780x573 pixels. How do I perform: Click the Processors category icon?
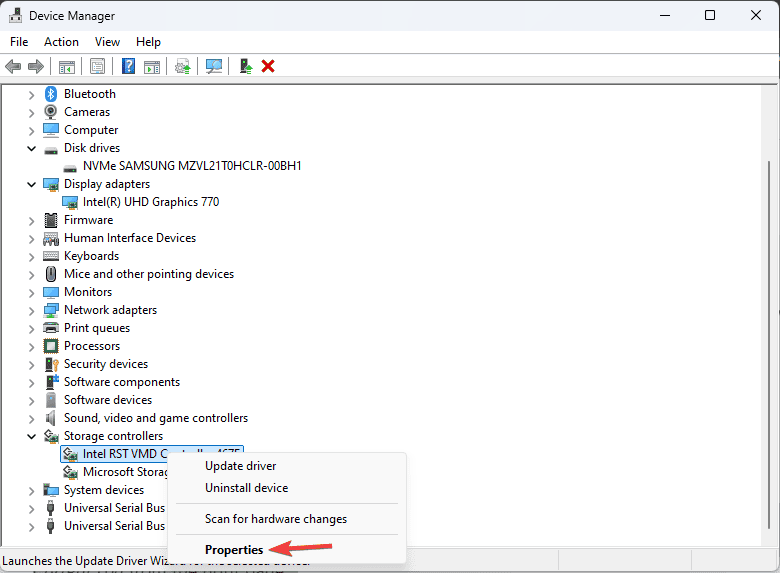pyautogui.click(x=51, y=346)
